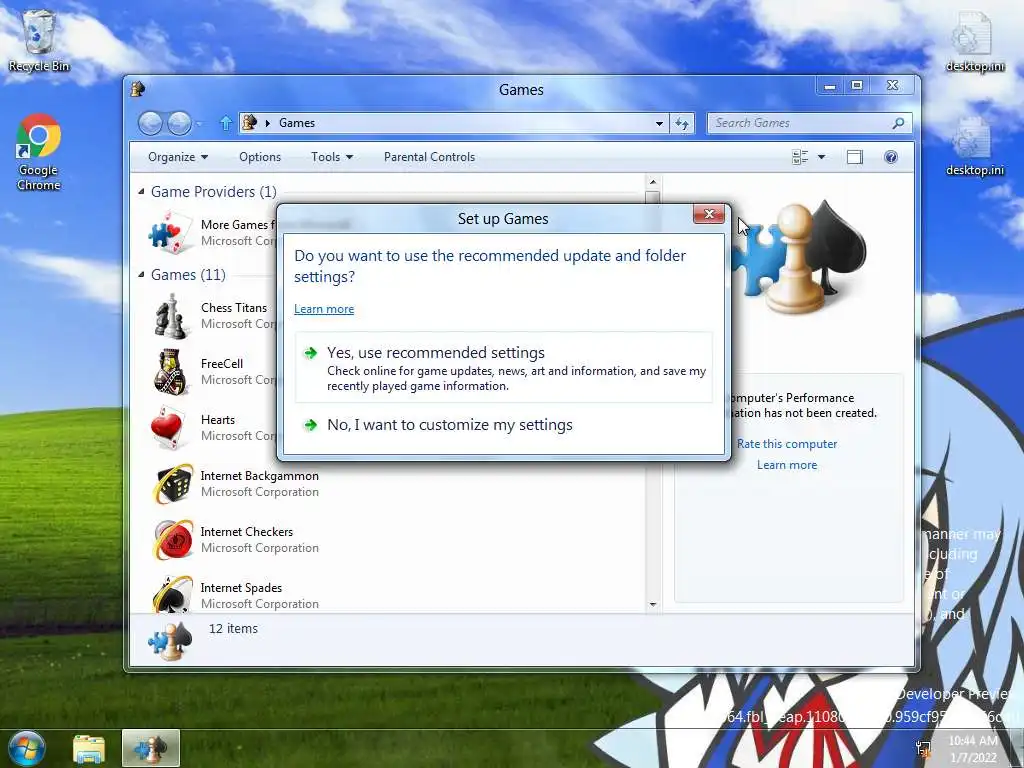Click the Forward navigation arrow in Games window
1024x768 pixels.
pos(179,123)
